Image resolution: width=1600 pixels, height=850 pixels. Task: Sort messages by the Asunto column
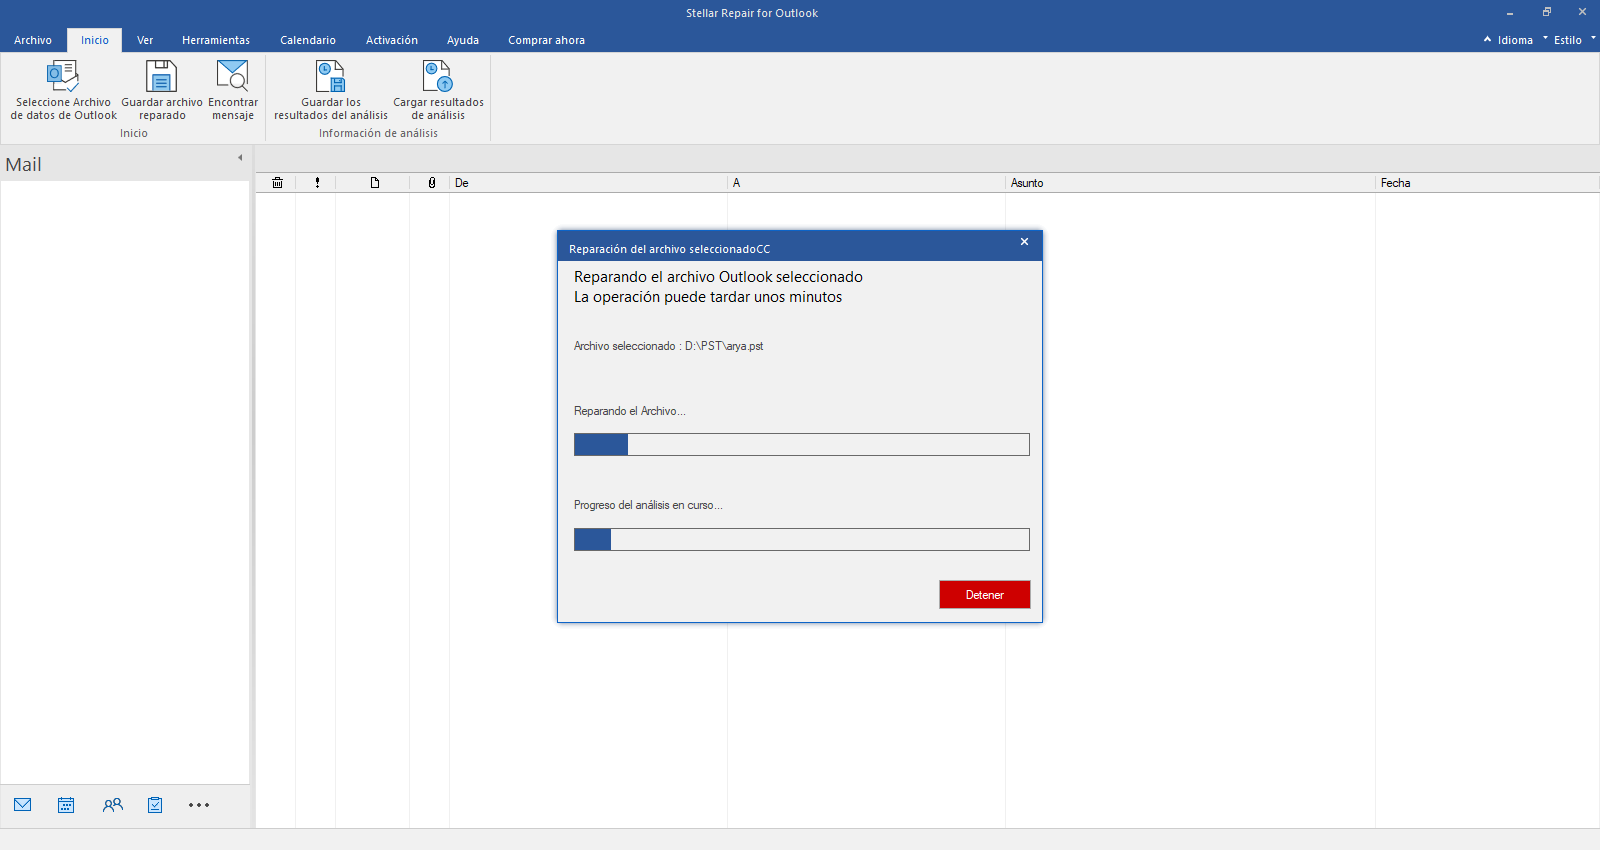pyautogui.click(x=1190, y=183)
